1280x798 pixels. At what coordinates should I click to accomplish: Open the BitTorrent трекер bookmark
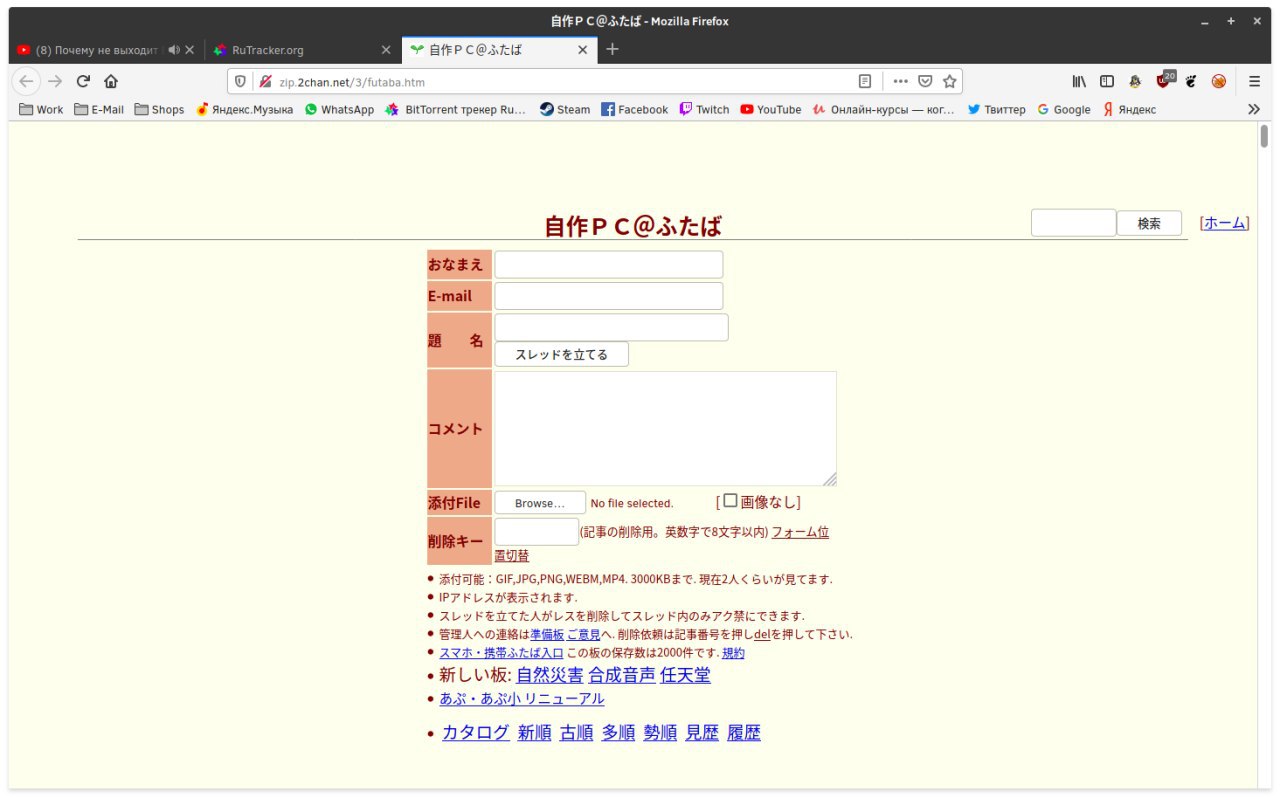[x=455, y=109]
